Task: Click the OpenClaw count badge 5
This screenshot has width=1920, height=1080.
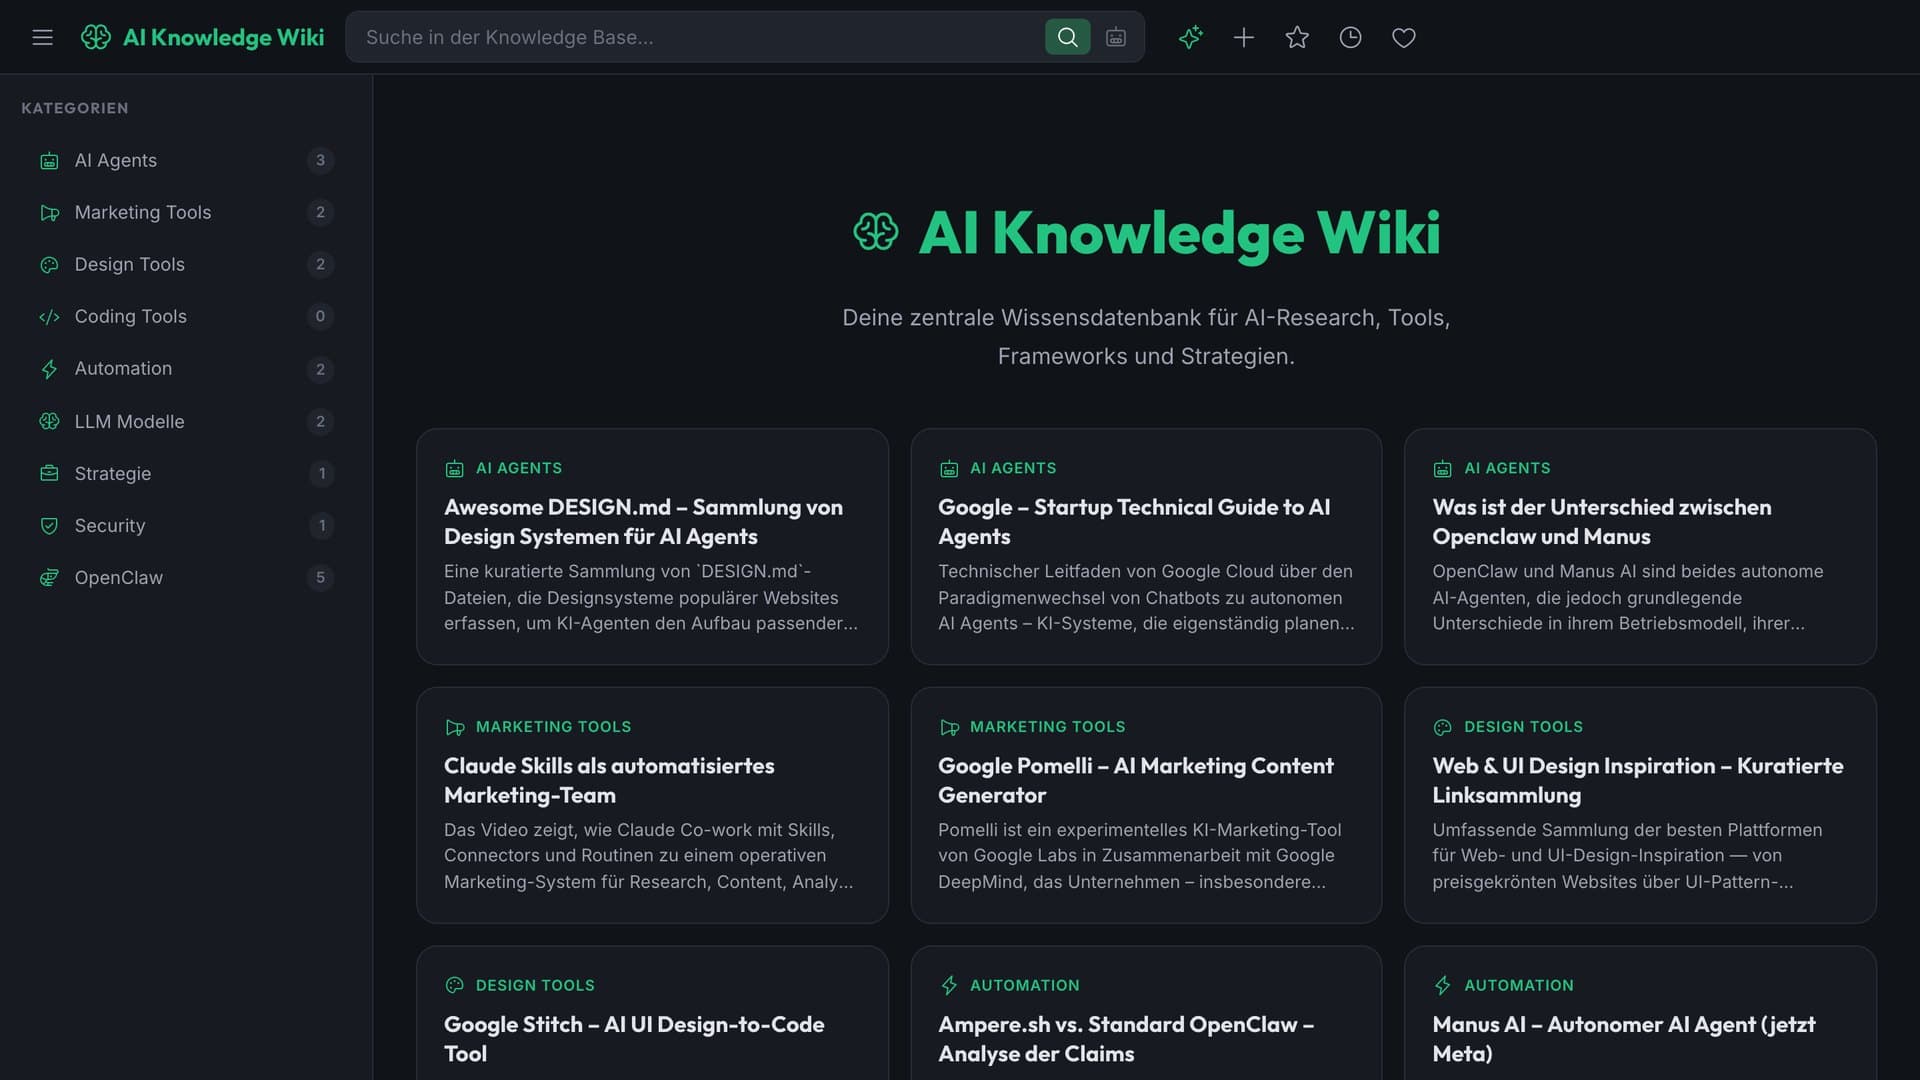Action: (x=320, y=577)
